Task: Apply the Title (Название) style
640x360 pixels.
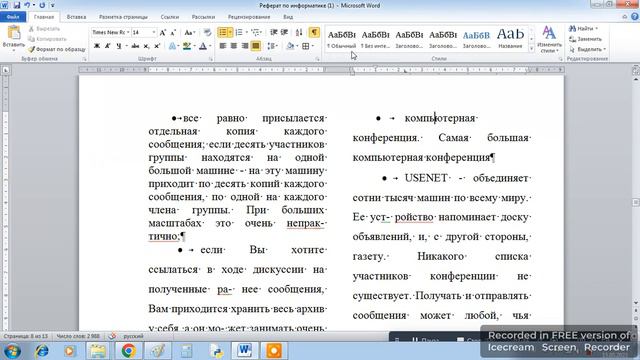Action: (x=510, y=39)
